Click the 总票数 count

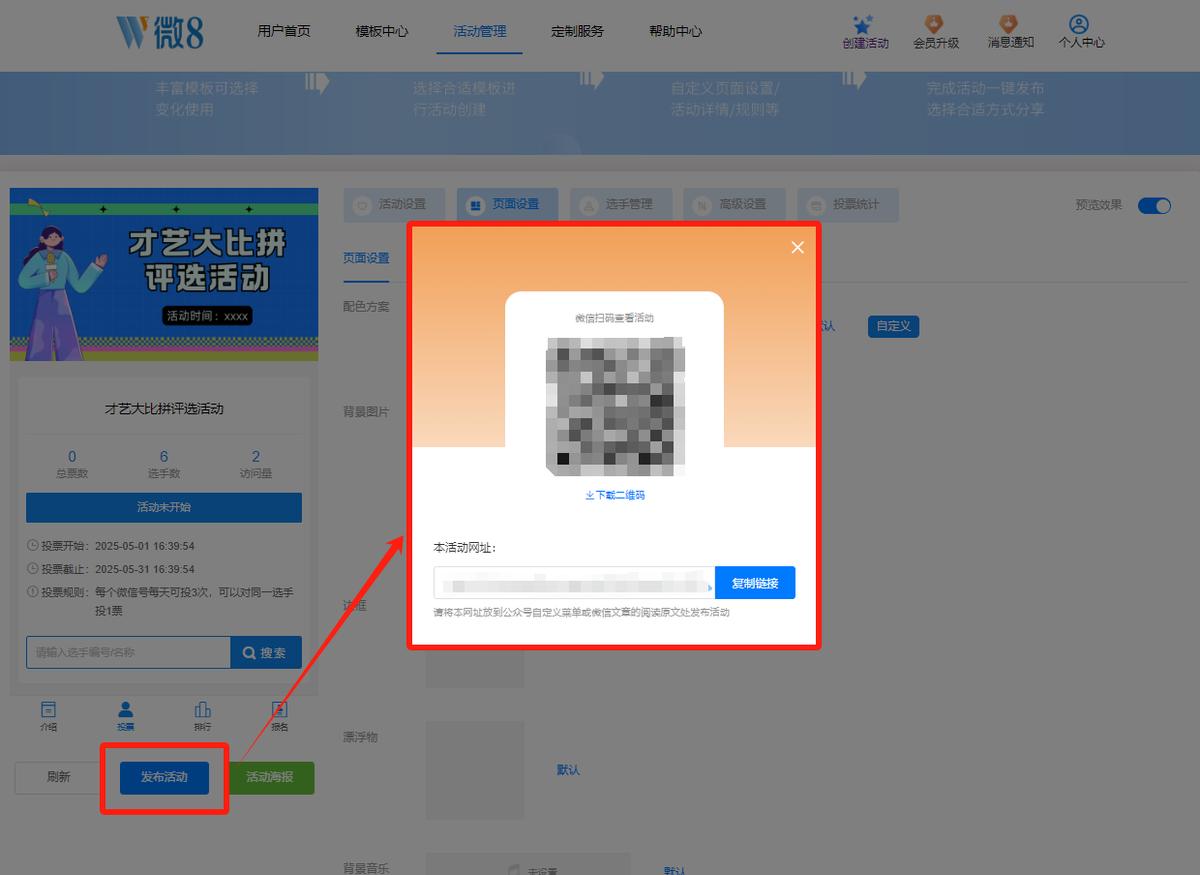coord(72,464)
